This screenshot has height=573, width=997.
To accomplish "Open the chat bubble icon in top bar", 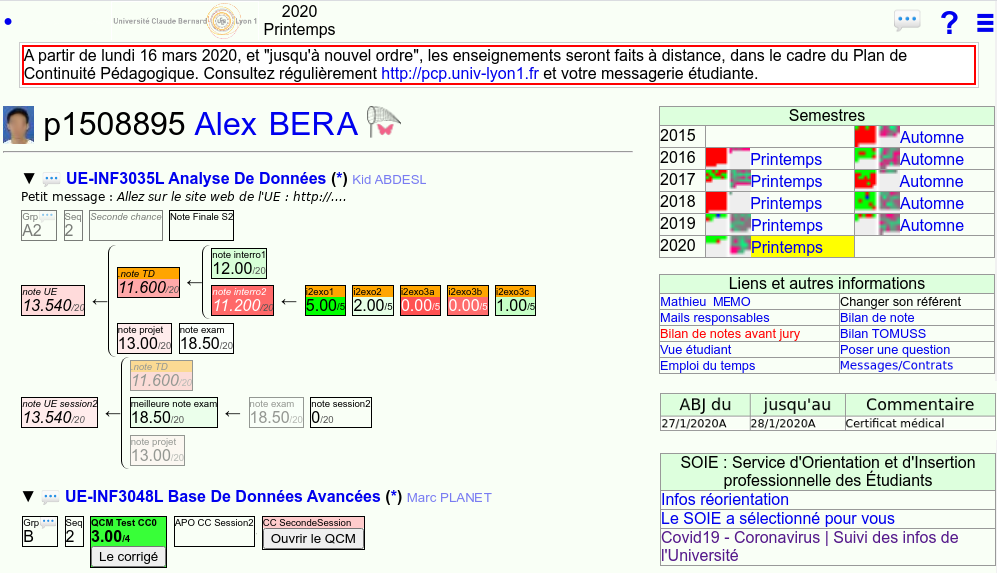I will (906, 21).
